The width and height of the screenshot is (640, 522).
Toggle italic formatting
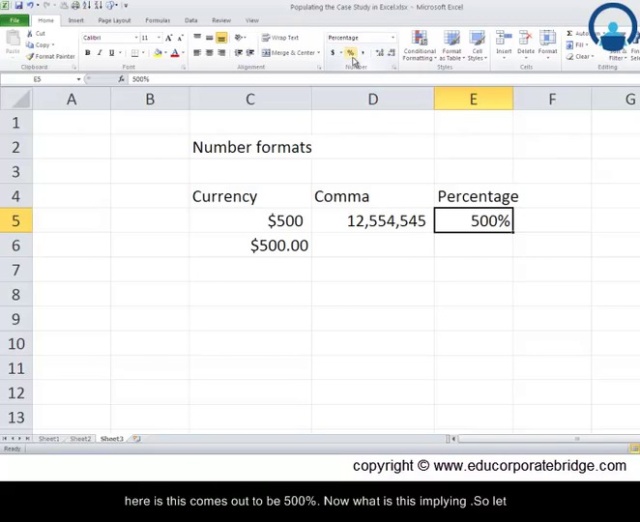point(99,53)
